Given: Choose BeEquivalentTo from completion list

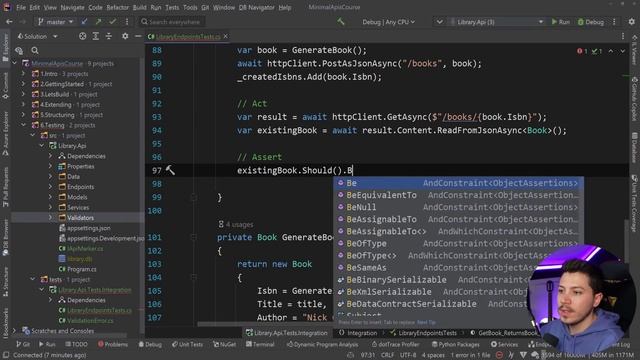Looking at the screenshot, I should point(458,195).
